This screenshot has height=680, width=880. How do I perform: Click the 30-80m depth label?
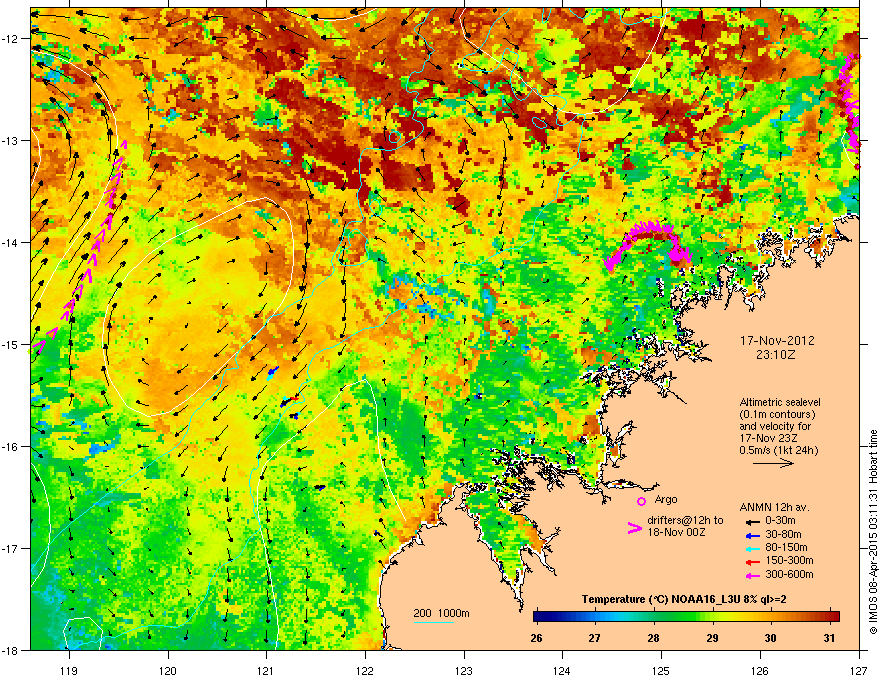point(783,535)
